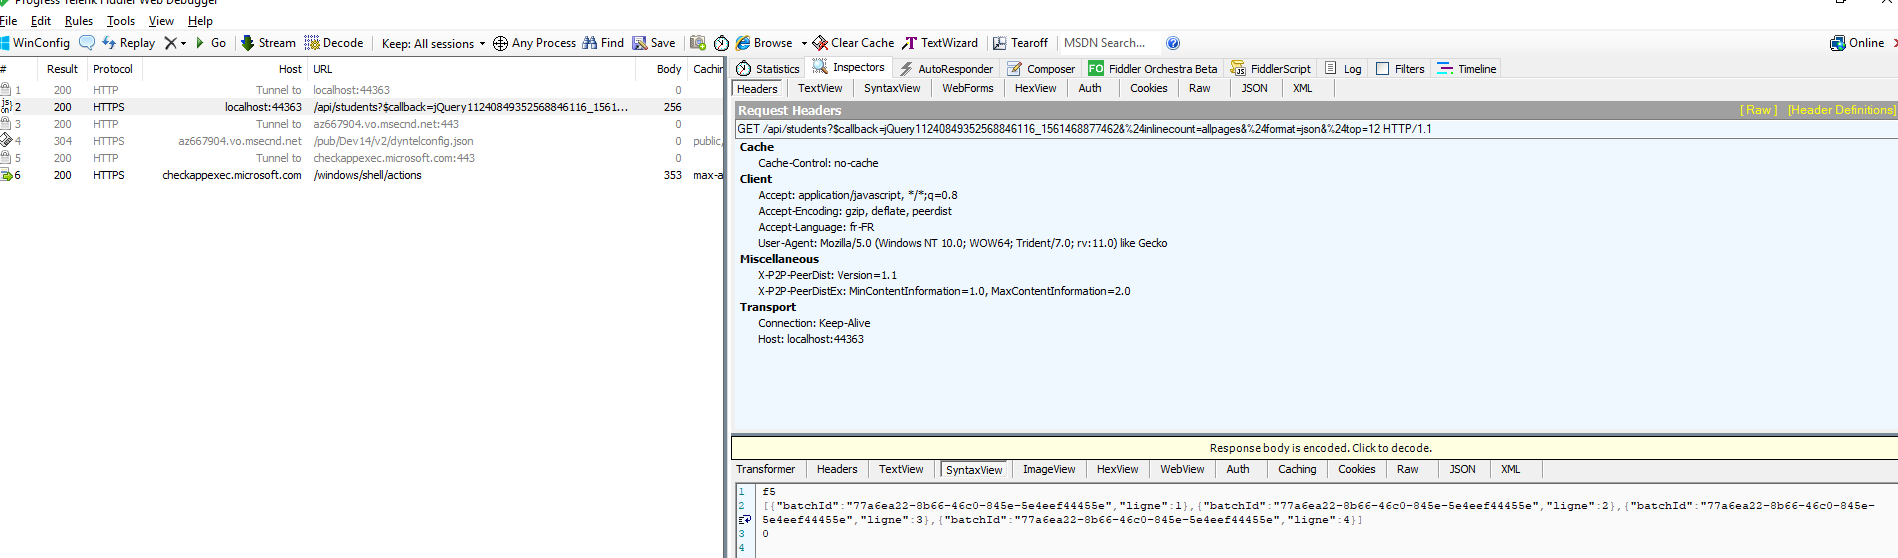This screenshot has height=558, width=1898.
Task: Open the Rules menu
Action: coord(79,21)
